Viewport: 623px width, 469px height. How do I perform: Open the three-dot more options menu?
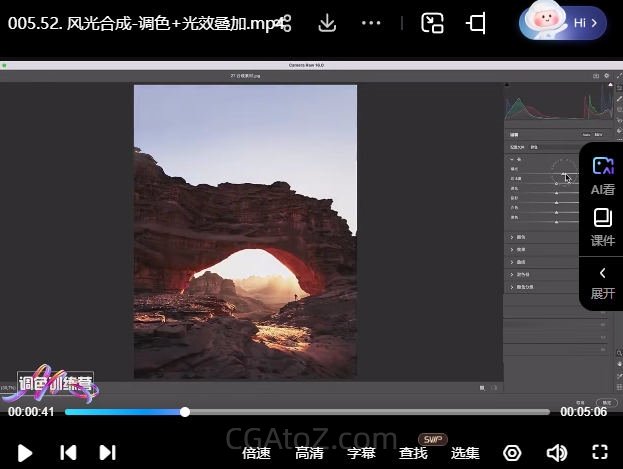371,22
